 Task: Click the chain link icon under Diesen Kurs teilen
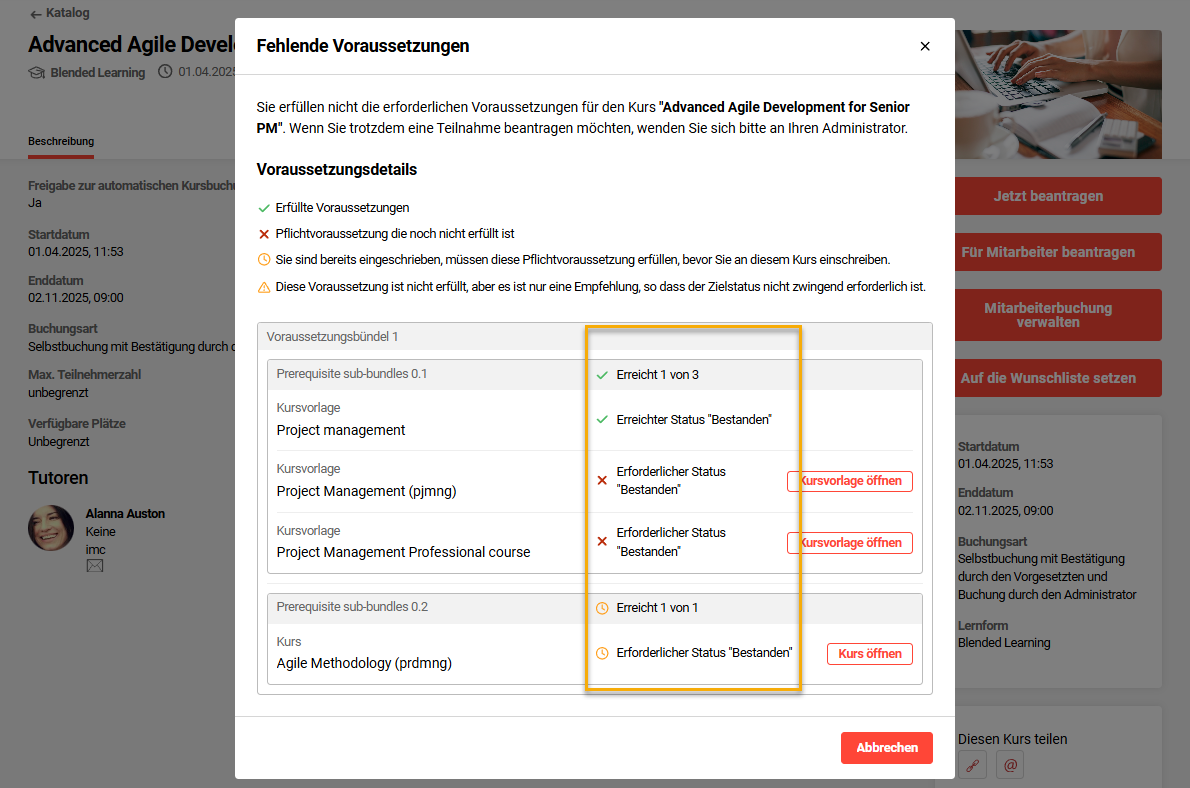971,764
